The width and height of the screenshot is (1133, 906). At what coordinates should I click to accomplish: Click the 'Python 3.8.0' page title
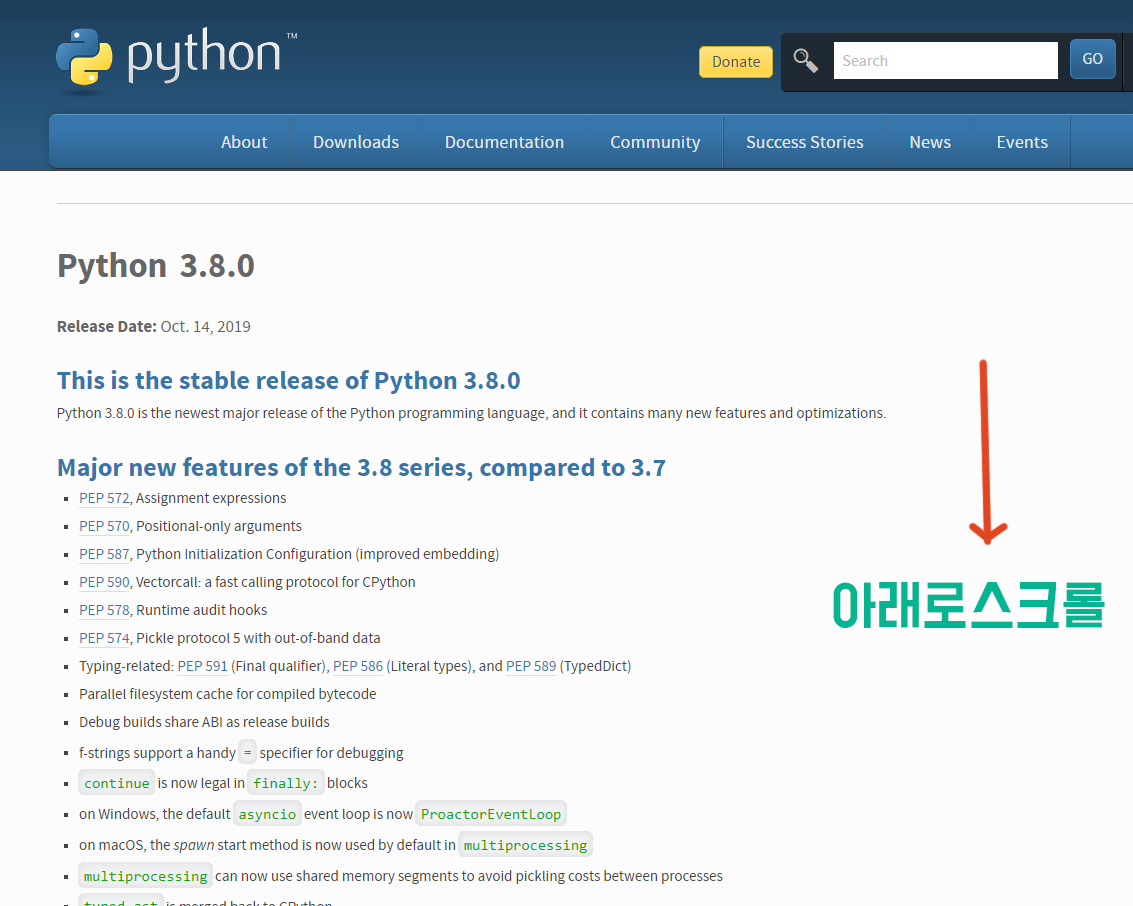(x=156, y=266)
